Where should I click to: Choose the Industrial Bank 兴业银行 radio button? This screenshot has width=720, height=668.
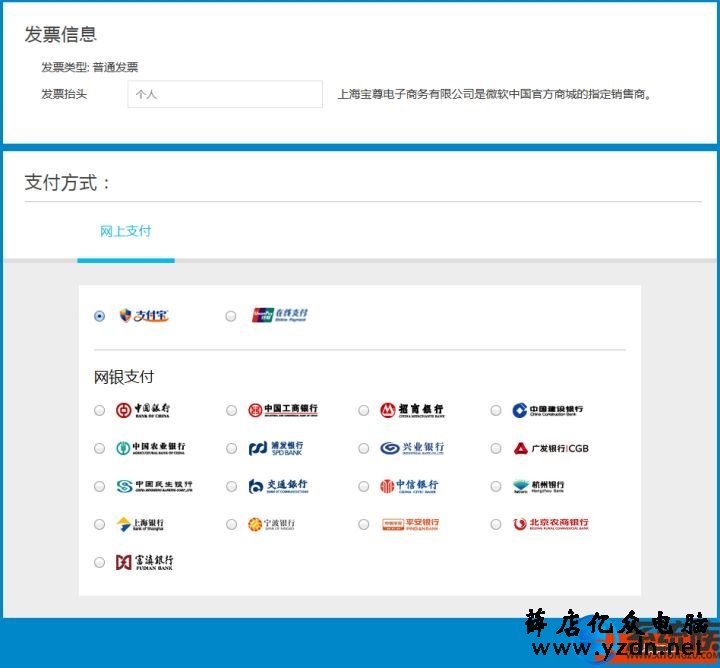point(364,448)
